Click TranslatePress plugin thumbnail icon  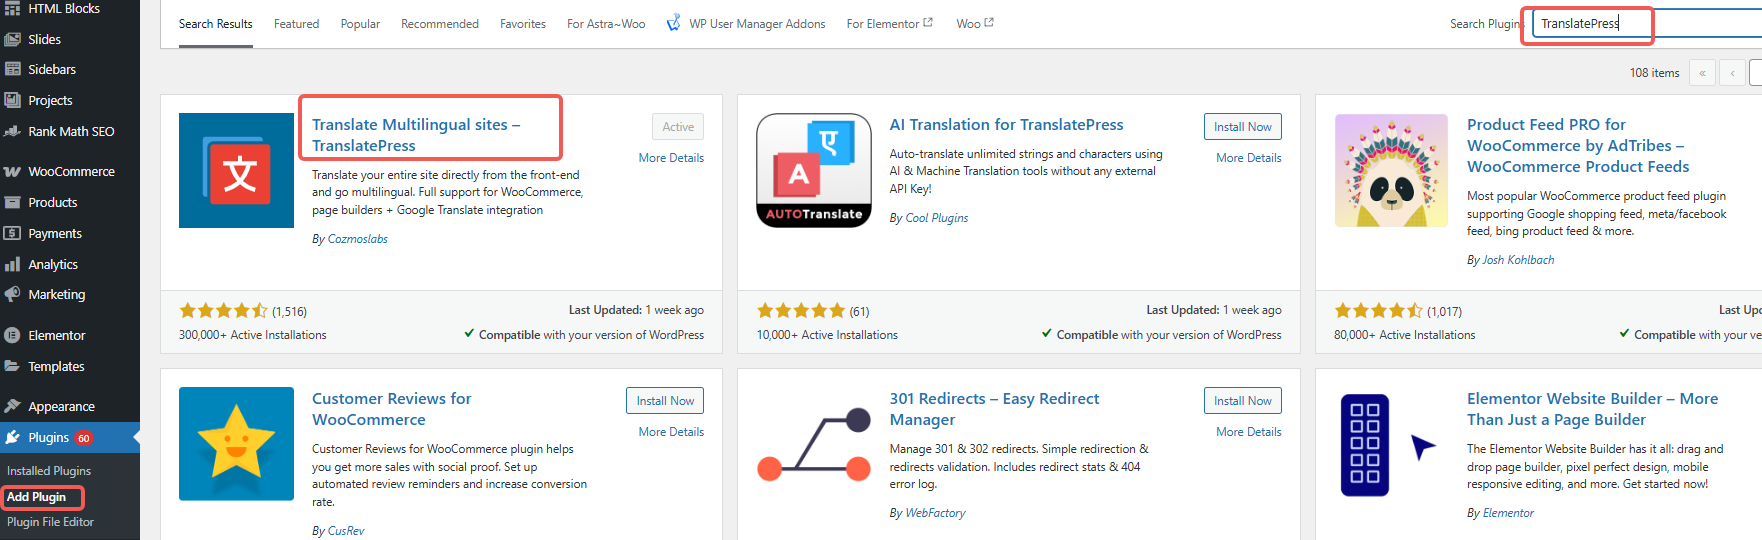tap(236, 171)
